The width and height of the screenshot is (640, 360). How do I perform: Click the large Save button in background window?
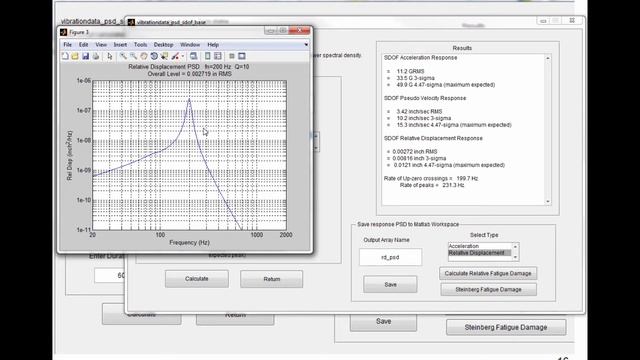383,322
